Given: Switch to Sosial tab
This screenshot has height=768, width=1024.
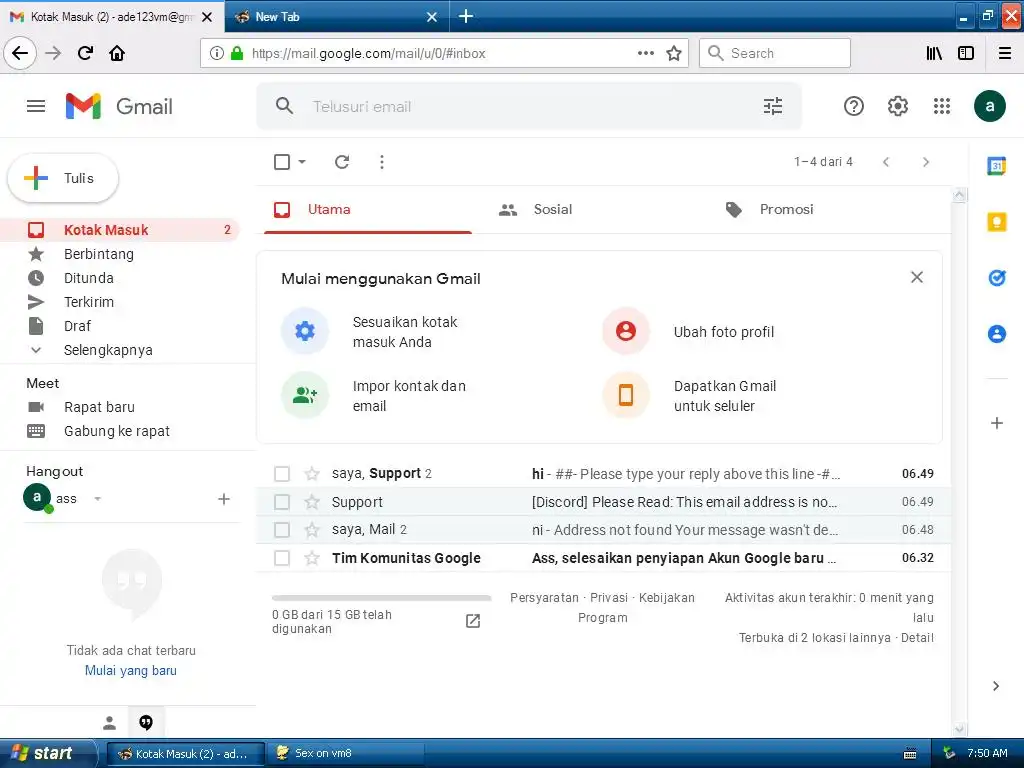Looking at the screenshot, I should pos(552,210).
